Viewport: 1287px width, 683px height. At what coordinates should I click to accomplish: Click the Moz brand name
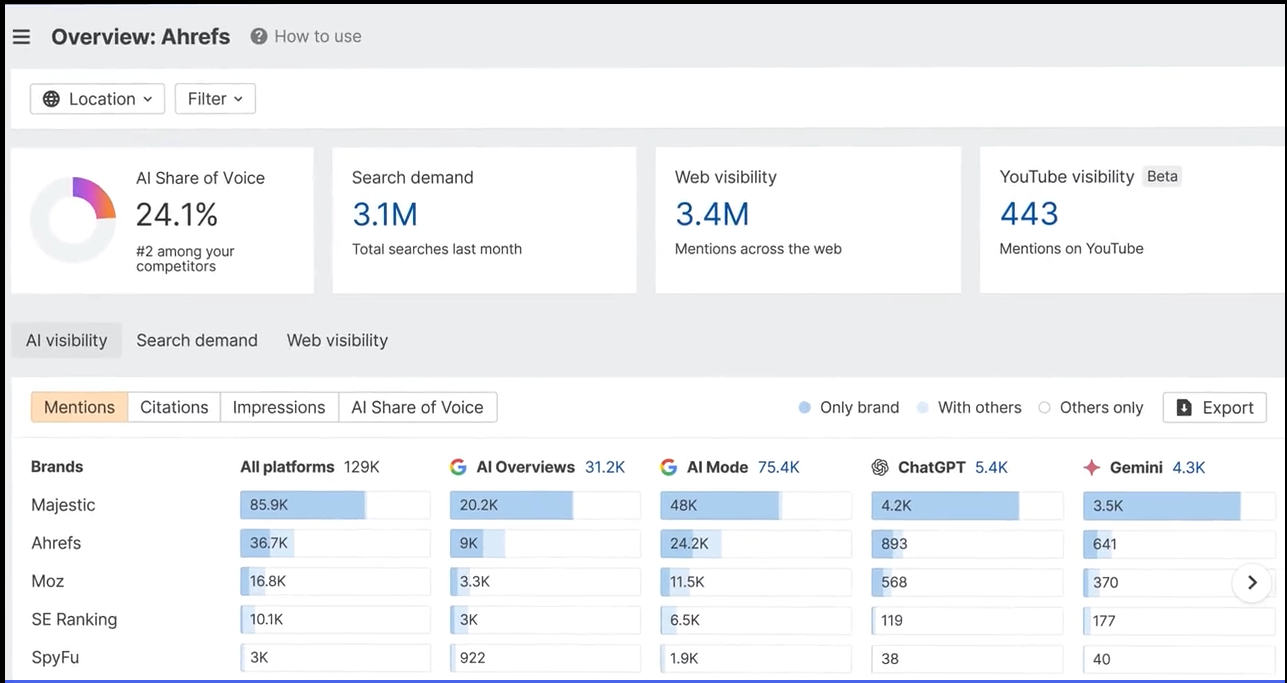[47, 581]
